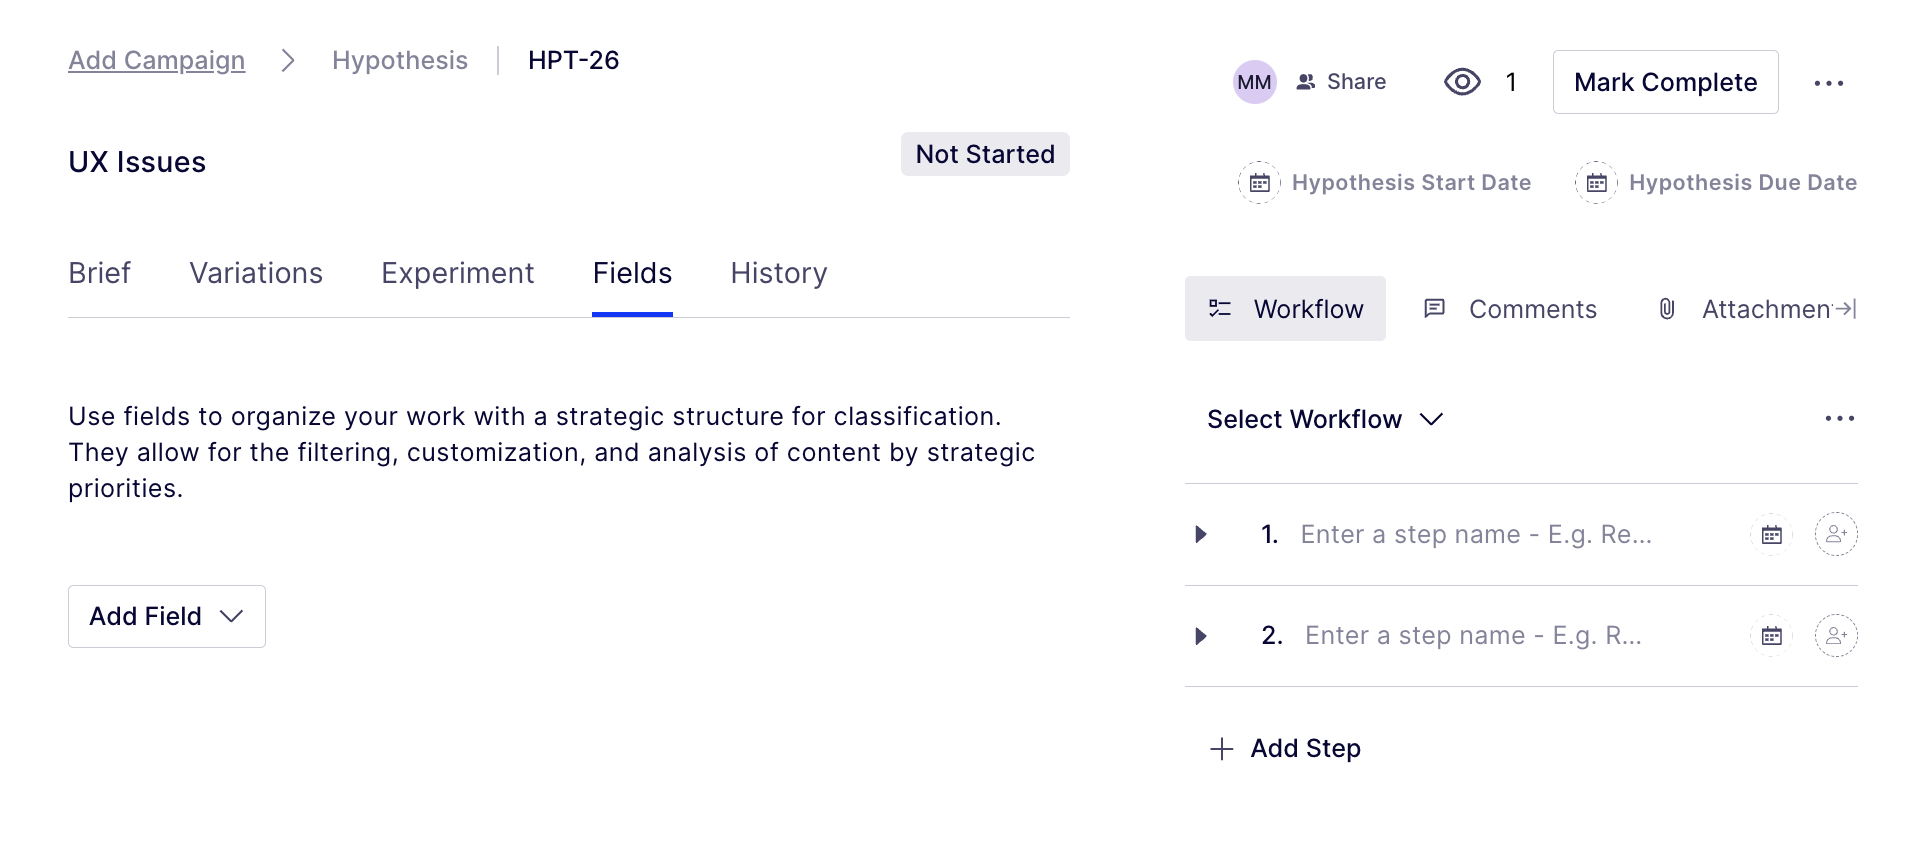The height and width of the screenshot is (846, 1916).
Task: Click the collapse panel arrow icon
Action: point(1846,309)
